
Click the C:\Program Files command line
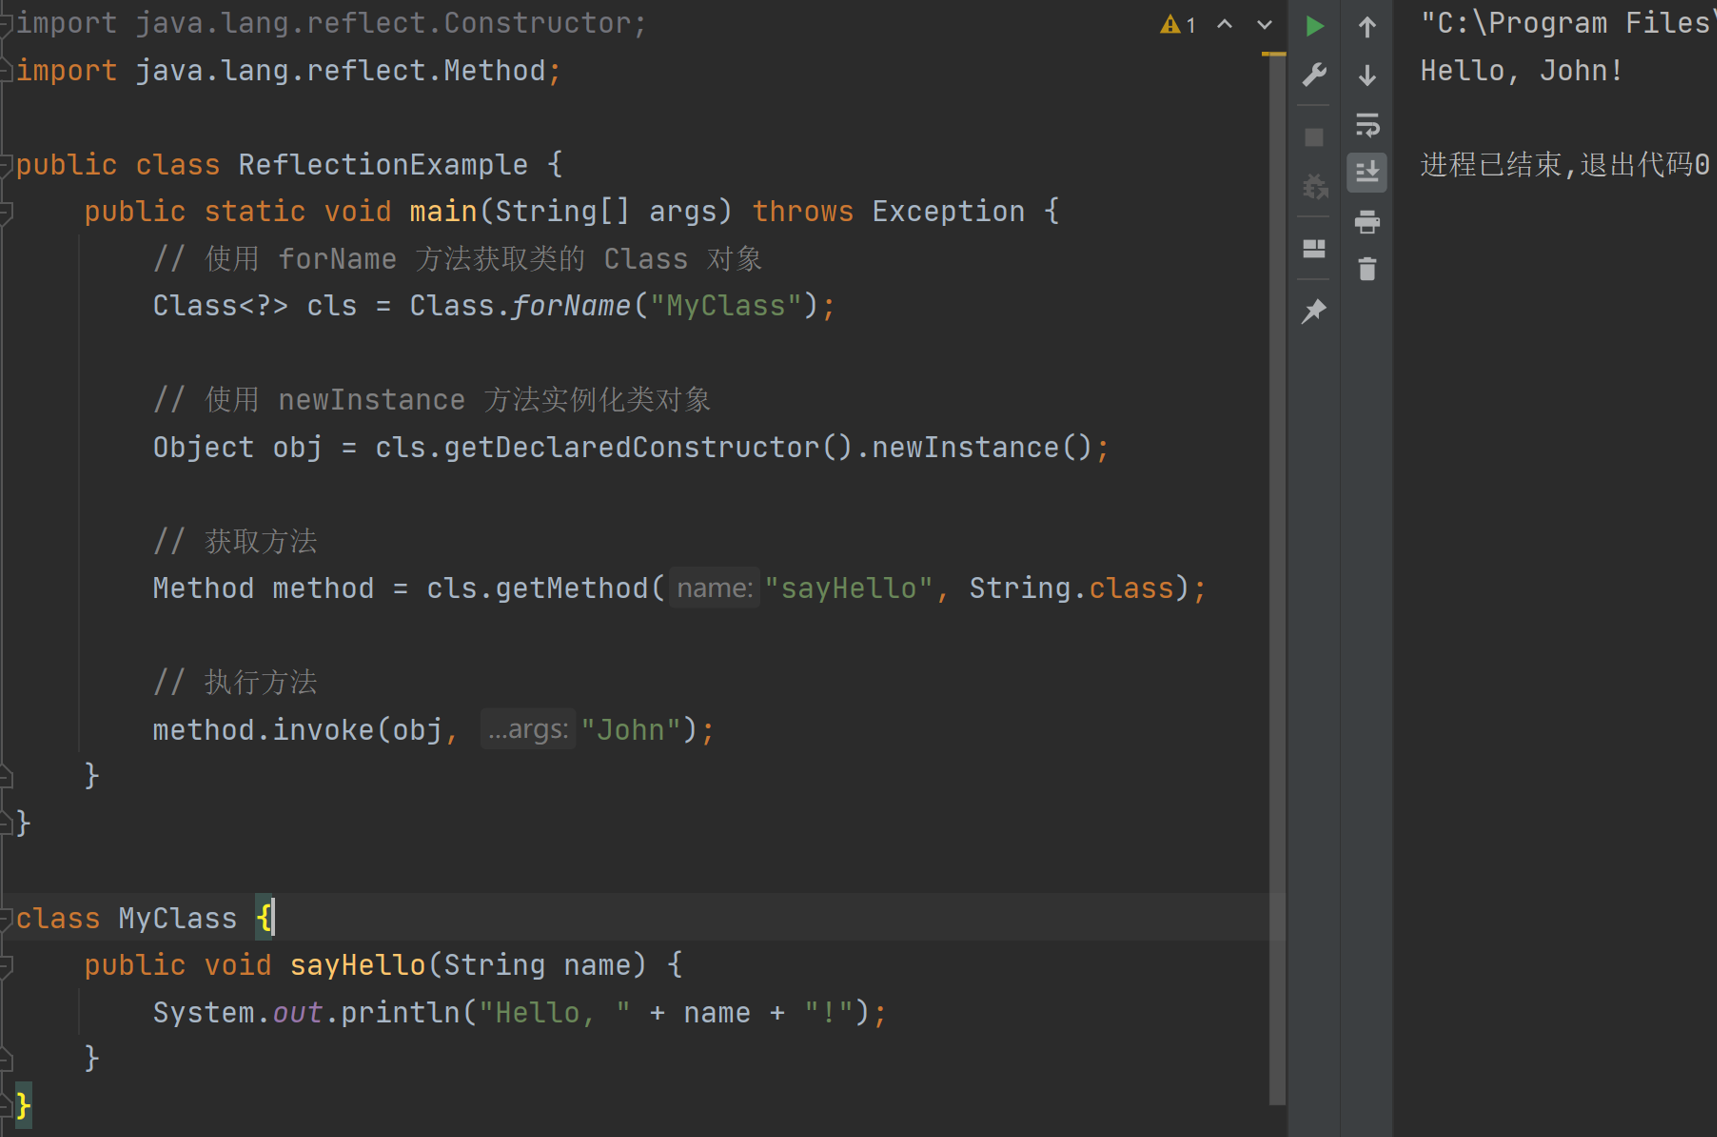click(x=1567, y=23)
